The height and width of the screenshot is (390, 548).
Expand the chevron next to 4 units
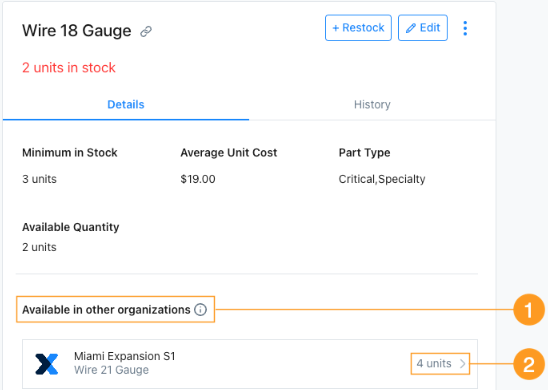[x=462, y=364]
